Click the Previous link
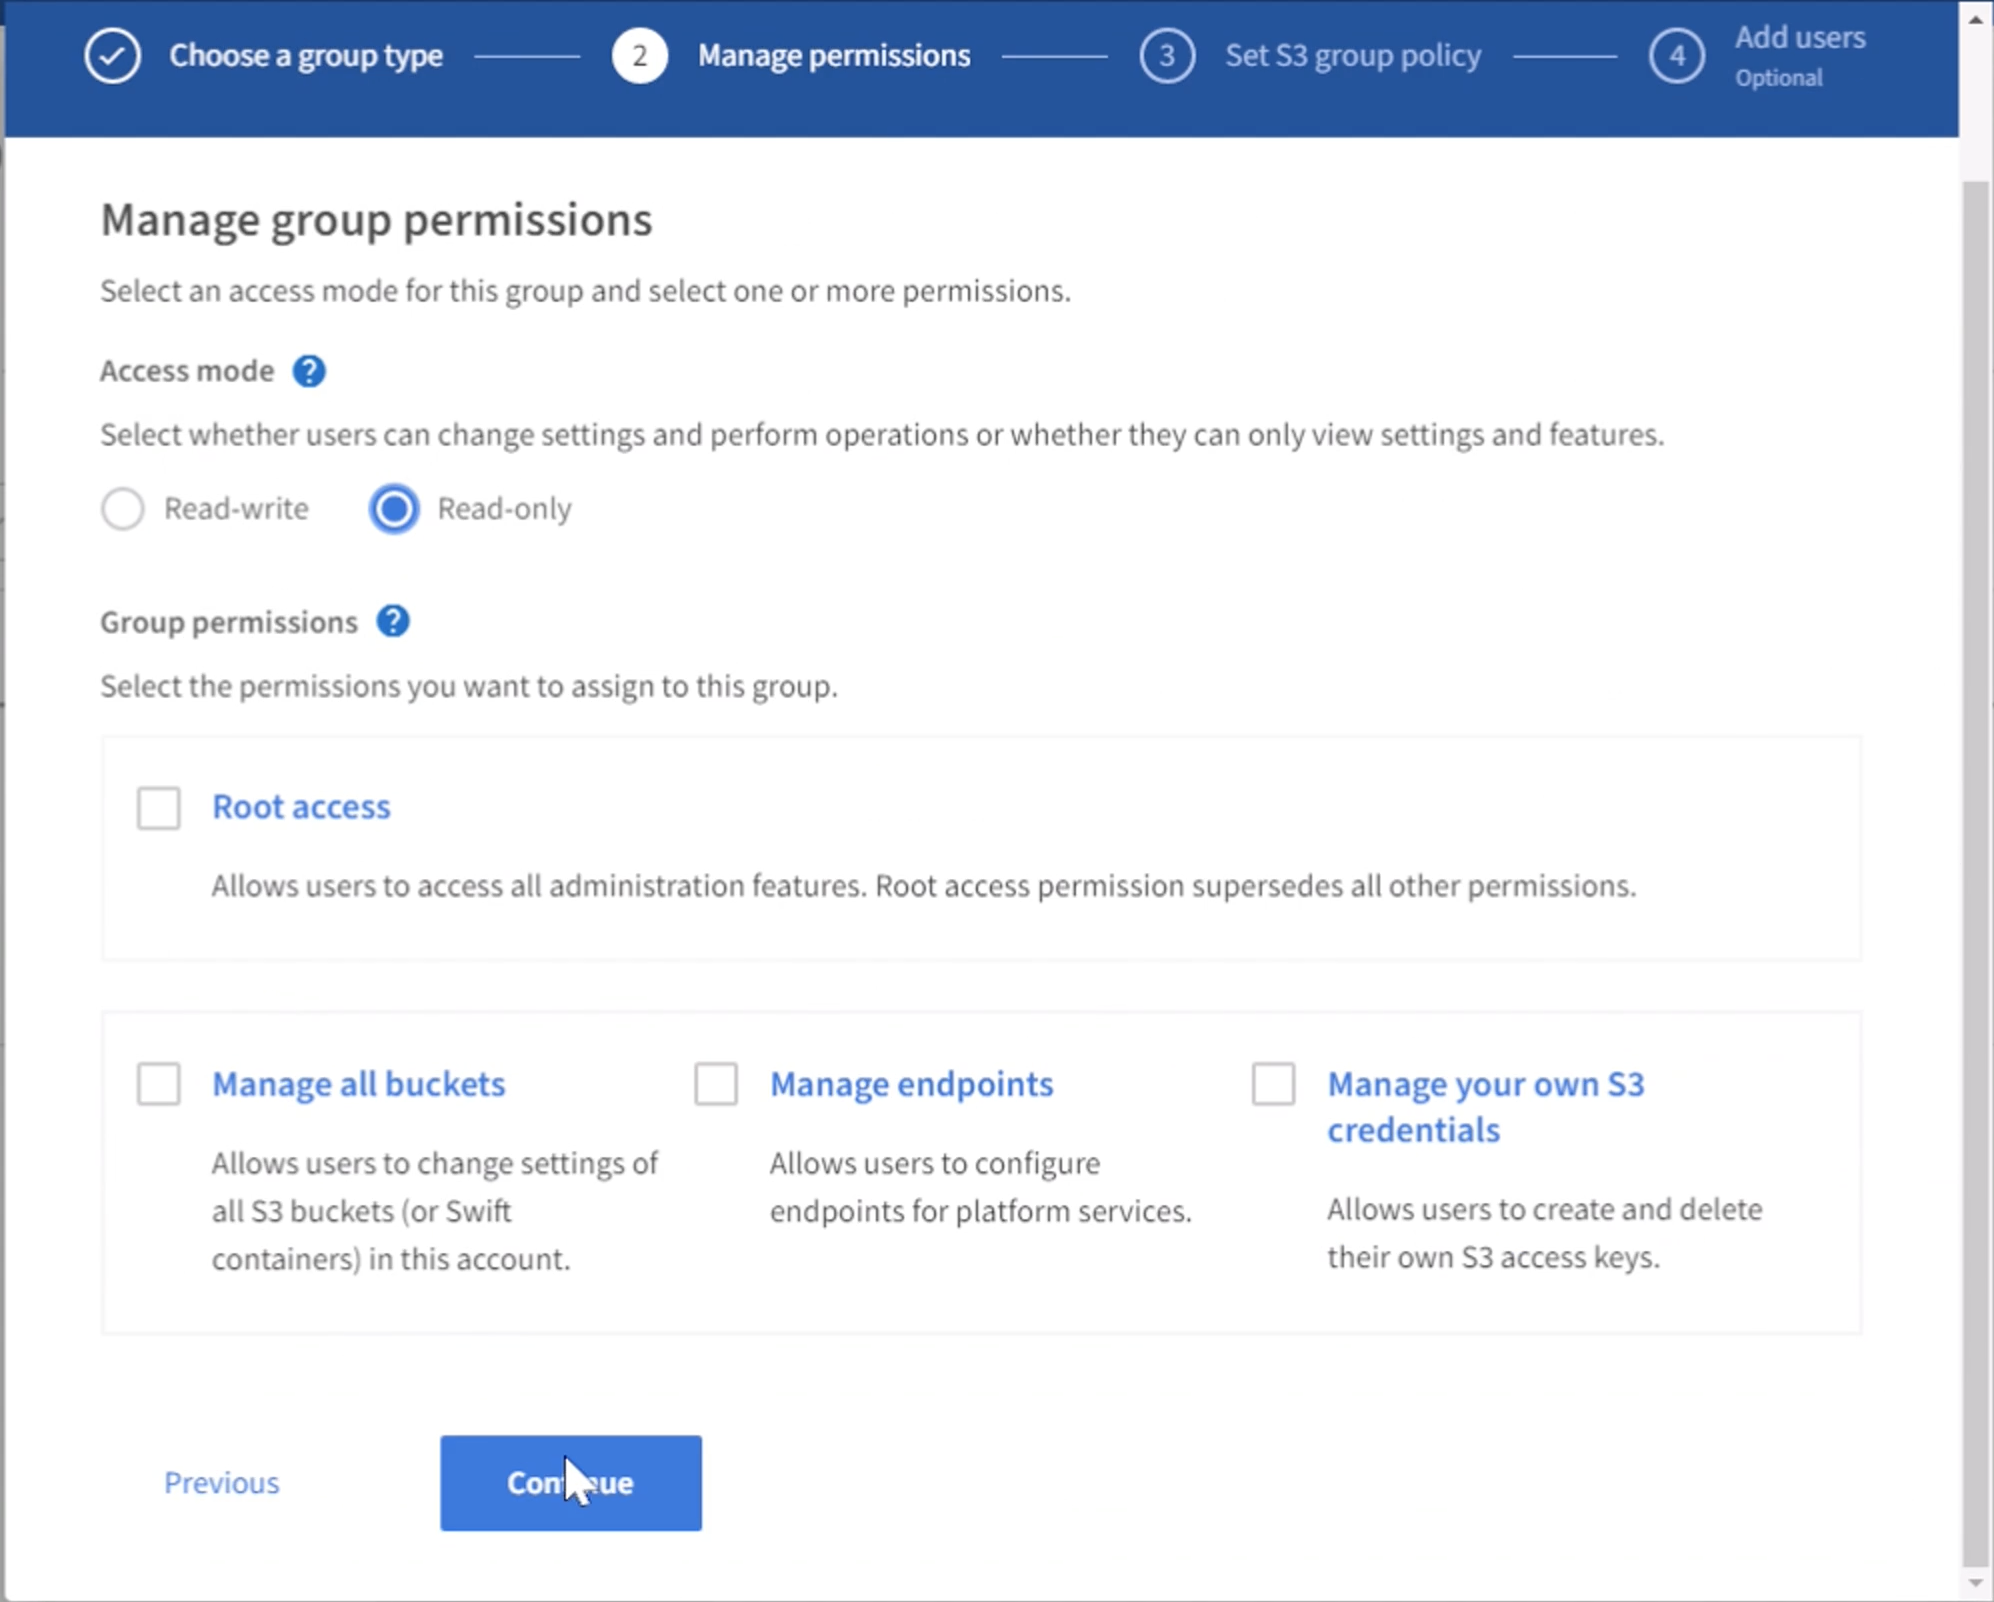 [219, 1483]
